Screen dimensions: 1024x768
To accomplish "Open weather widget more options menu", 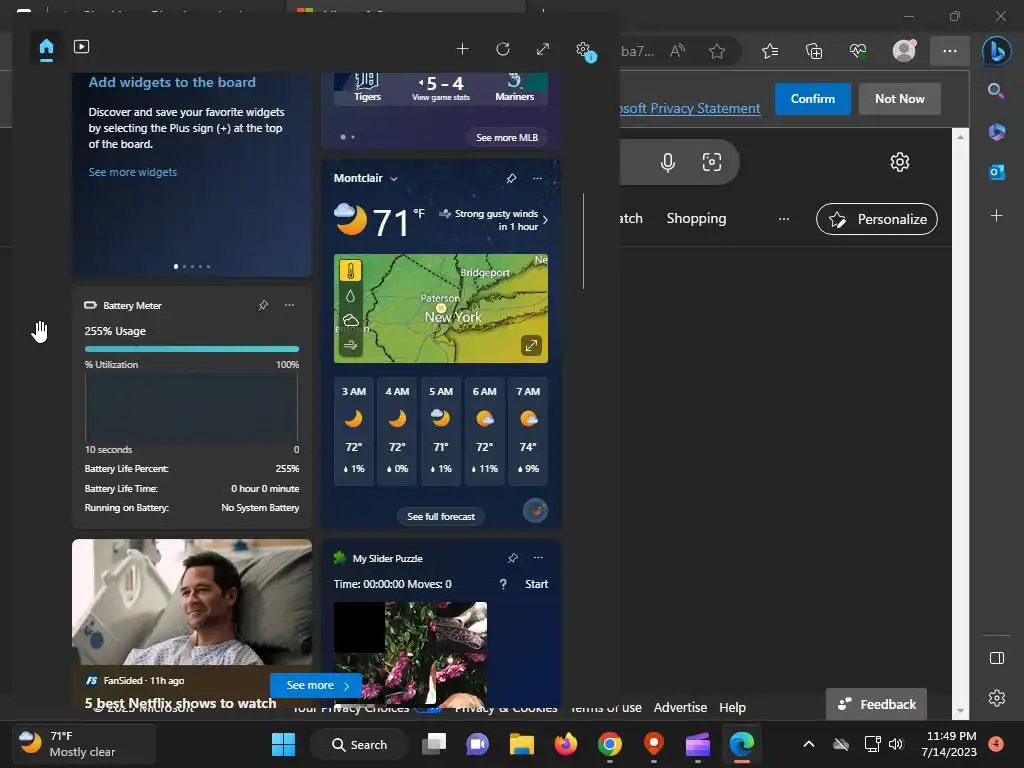I will pyautogui.click(x=537, y=178).
